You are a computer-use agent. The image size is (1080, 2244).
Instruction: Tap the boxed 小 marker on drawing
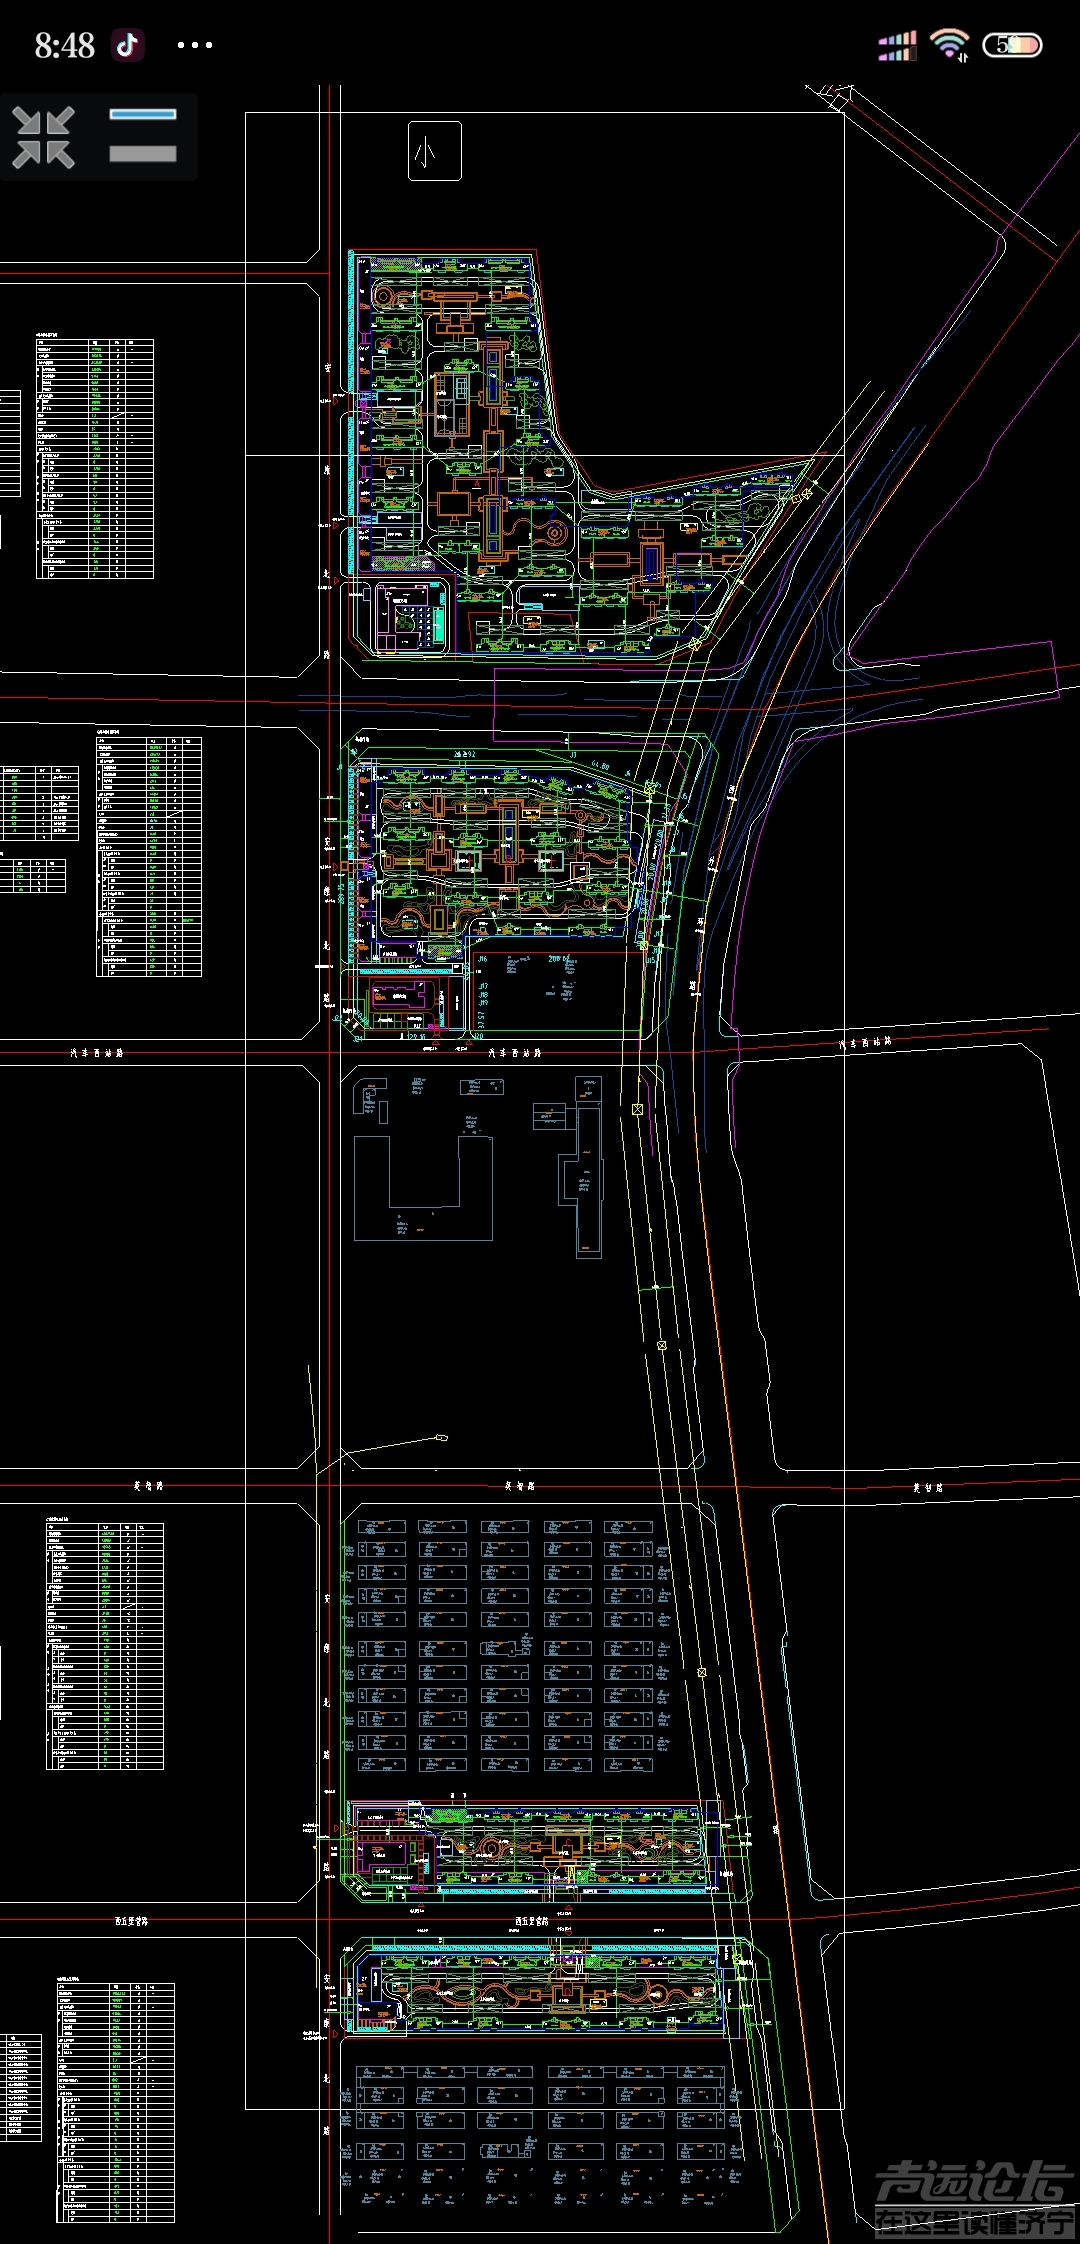point(434,152)
